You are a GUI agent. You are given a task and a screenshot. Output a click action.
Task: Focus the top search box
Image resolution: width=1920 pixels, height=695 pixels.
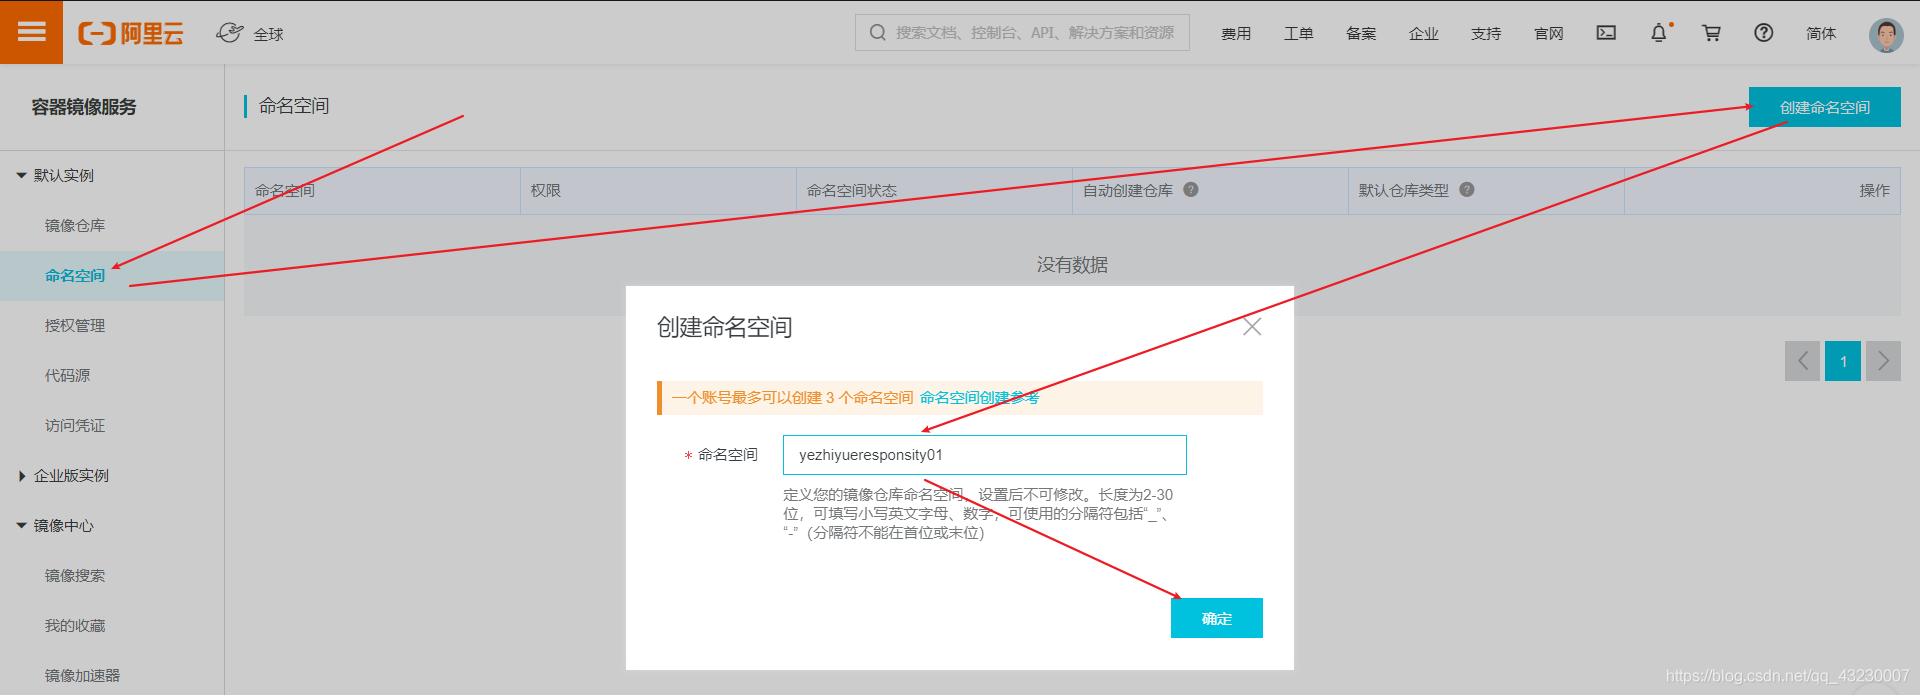(x=1022, y=32)
